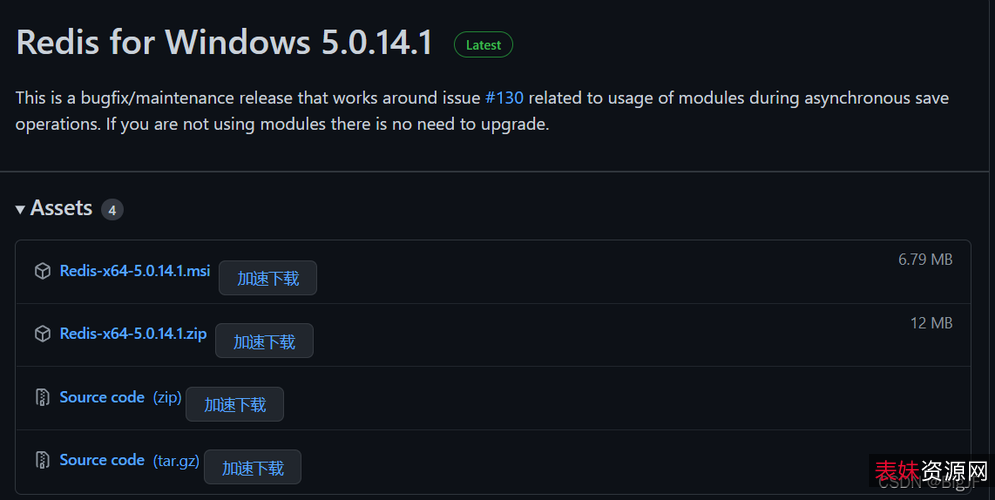Viewport: 995px width, 500px height.
Task: Click the archive icon beside Source code (zip)
Action: tap(42, 398)
